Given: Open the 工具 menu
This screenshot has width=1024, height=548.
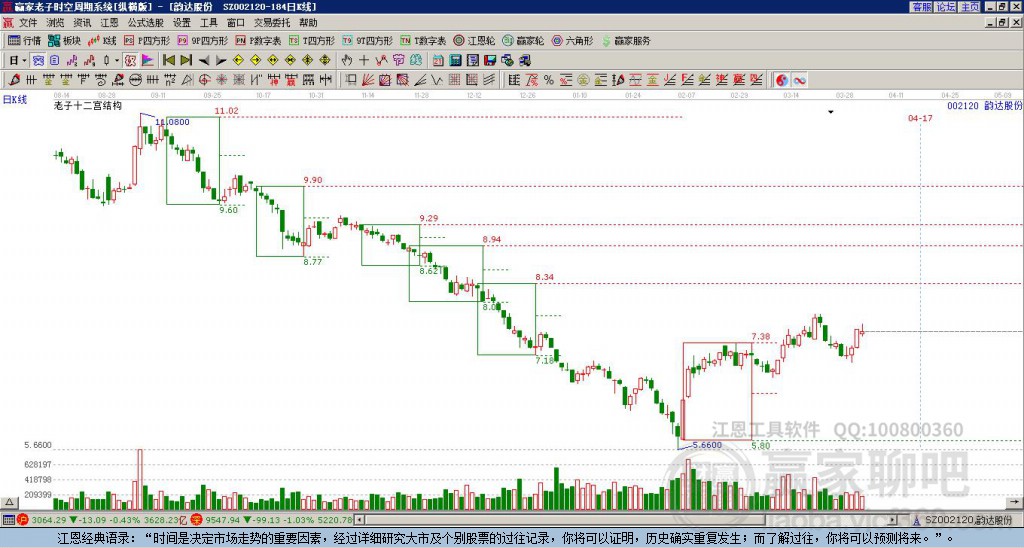Looking at the screenshot, I should (208, 23).
